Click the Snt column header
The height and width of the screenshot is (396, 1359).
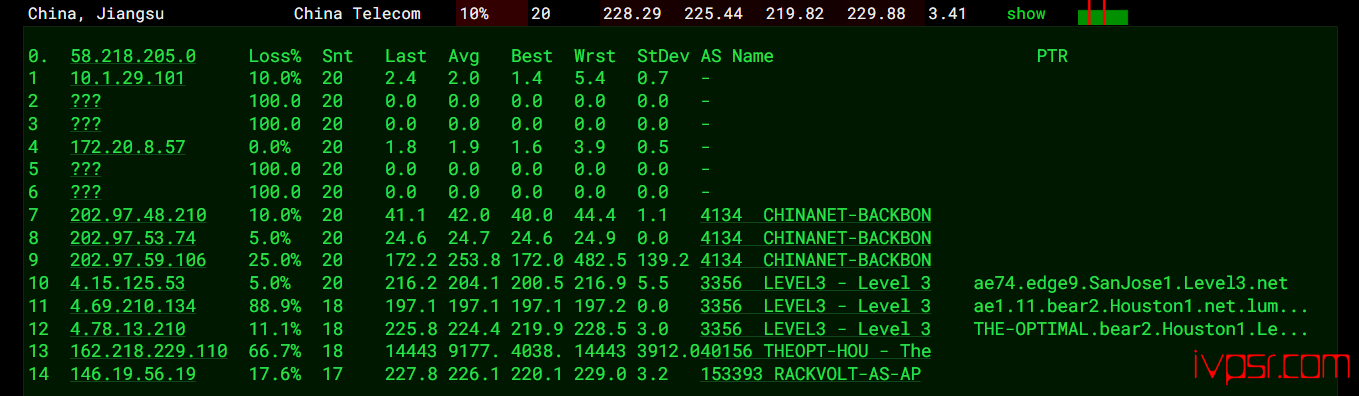[x=338, y=56]
